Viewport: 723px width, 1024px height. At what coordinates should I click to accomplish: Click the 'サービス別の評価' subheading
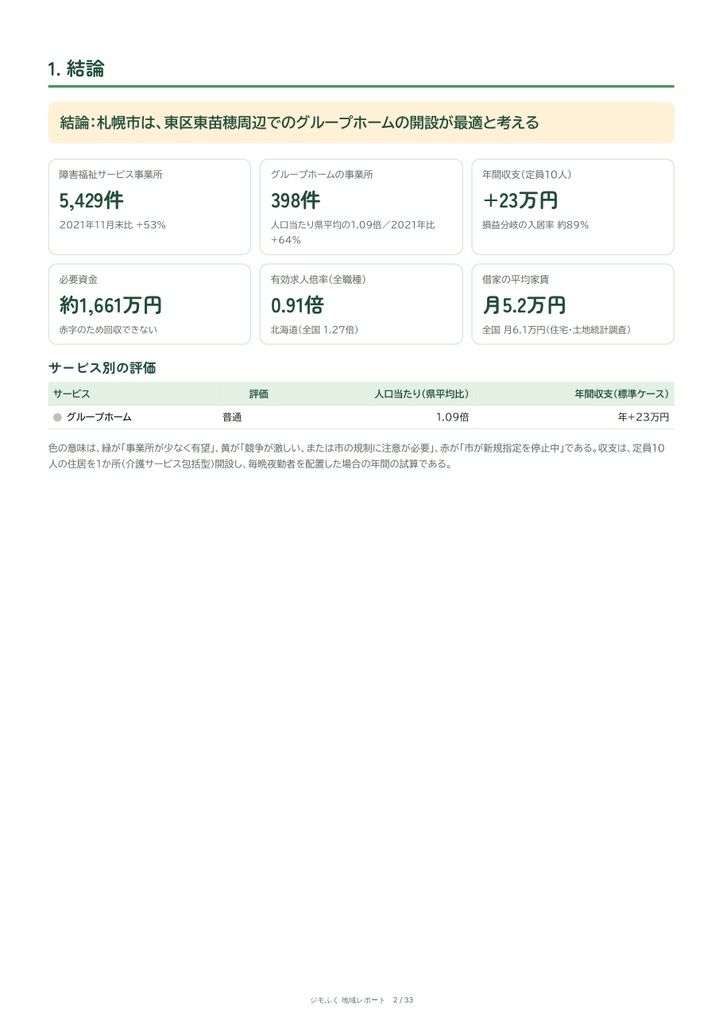[x=102, y=368]
